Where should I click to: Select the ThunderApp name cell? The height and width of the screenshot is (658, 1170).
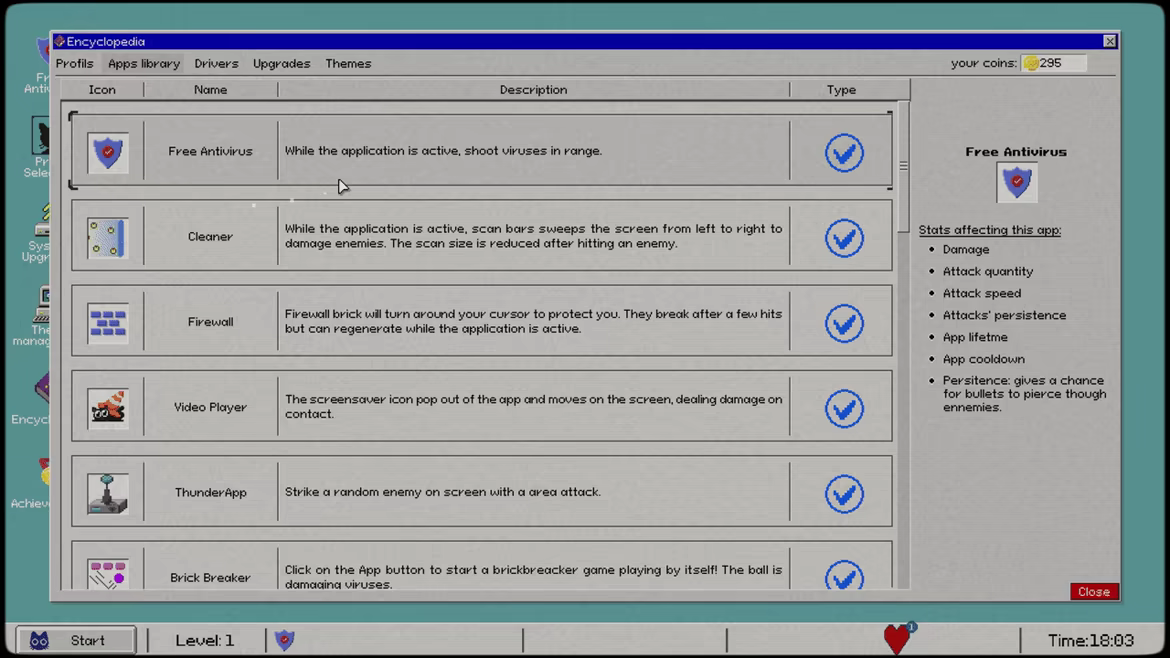click(x=210, y=492)
